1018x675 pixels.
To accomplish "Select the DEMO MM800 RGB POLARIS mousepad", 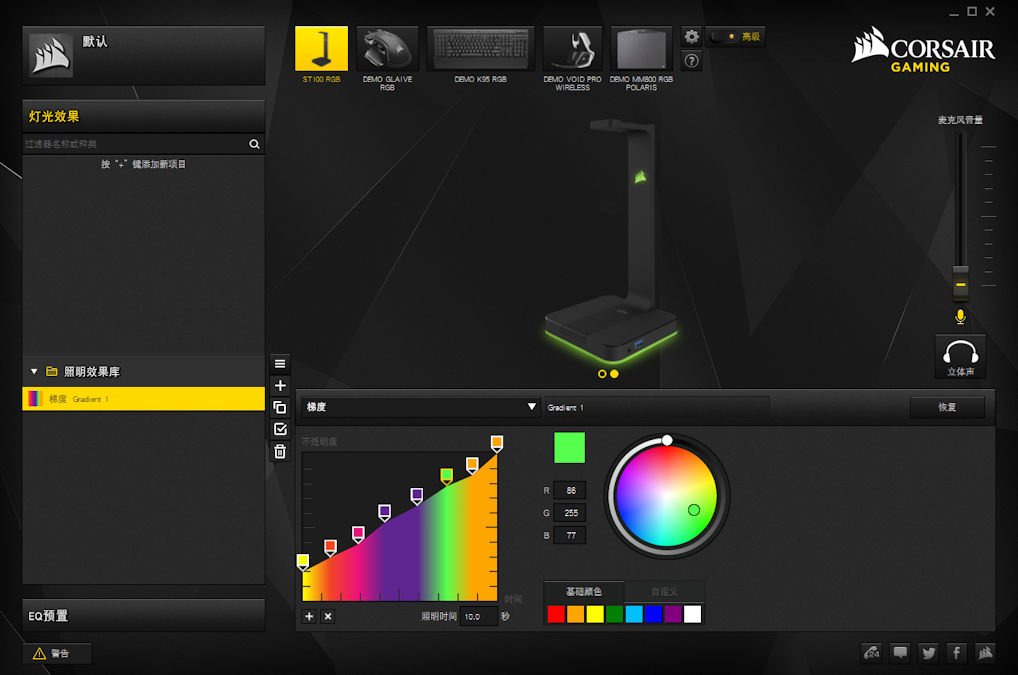I will (641, 49).
